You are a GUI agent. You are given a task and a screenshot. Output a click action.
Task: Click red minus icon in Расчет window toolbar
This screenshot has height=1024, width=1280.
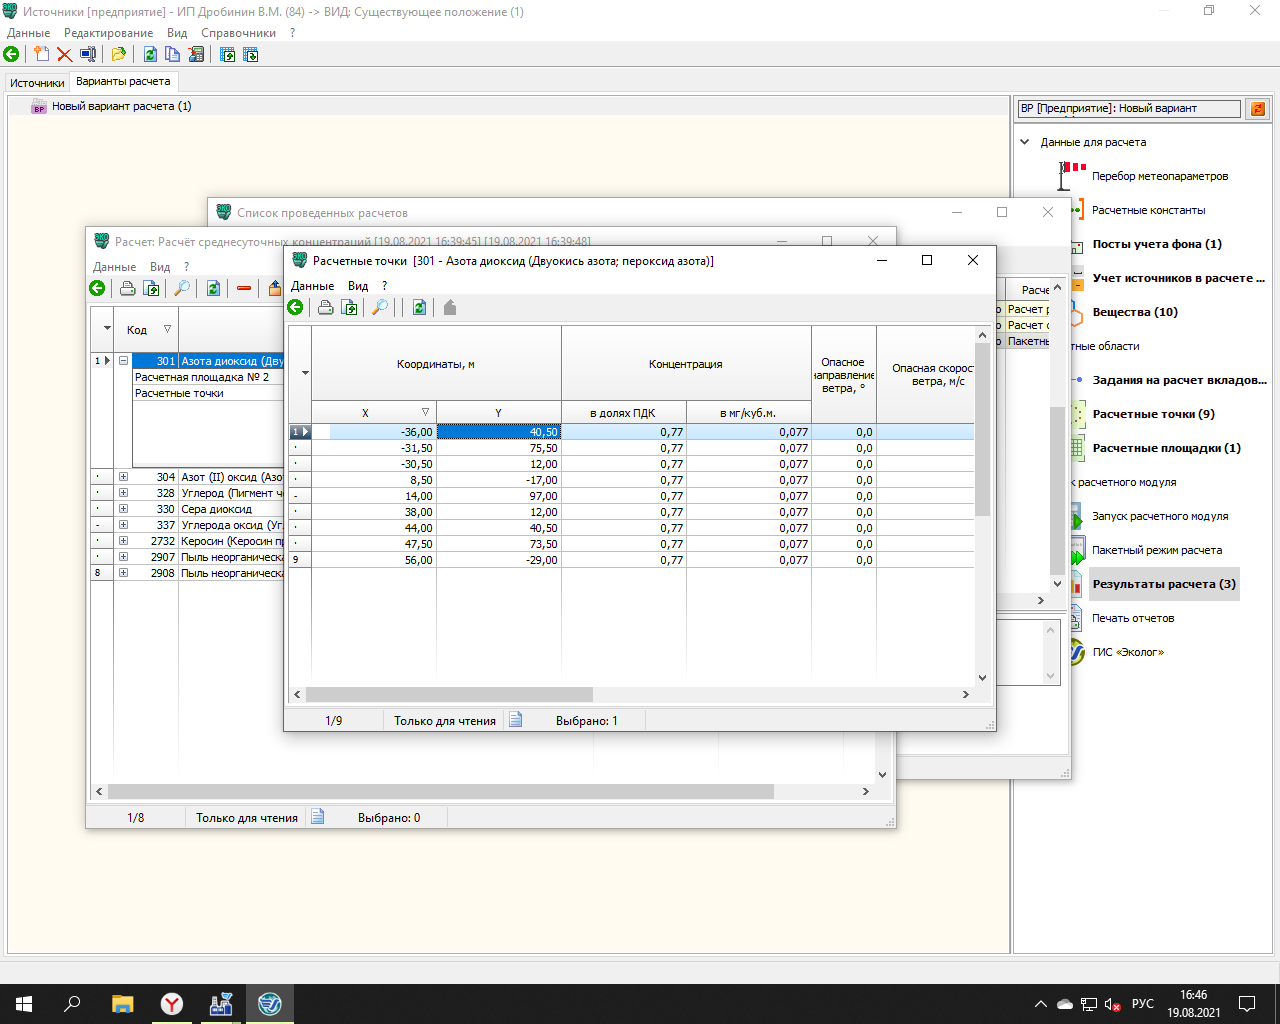tap(244, 289)
